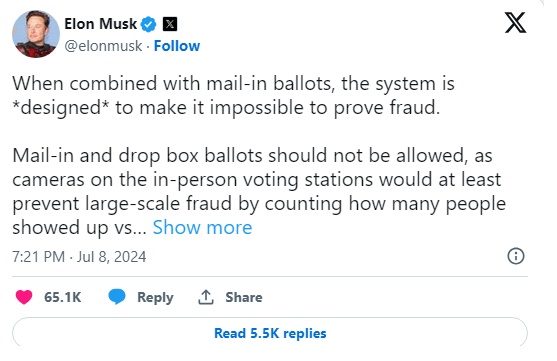
Task: Expand tweet with Show more
Action: point(202,227)
